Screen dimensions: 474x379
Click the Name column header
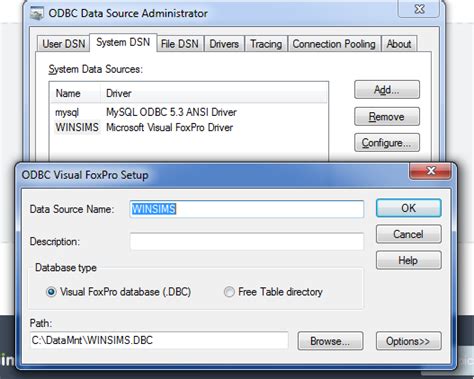(75, 93)
